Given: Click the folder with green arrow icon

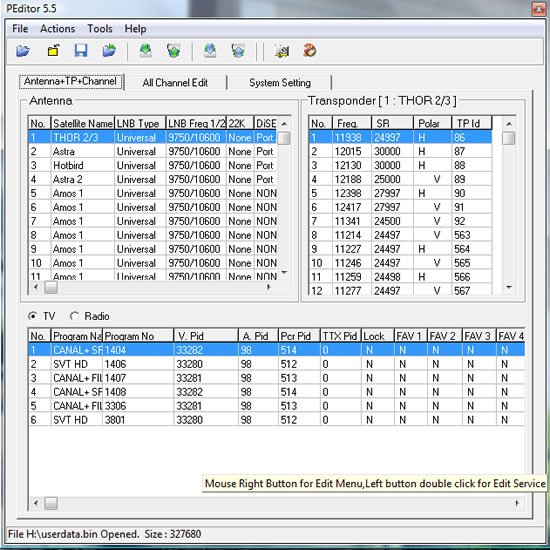Looking at the screenshot, I should click(x=109, y=51).
